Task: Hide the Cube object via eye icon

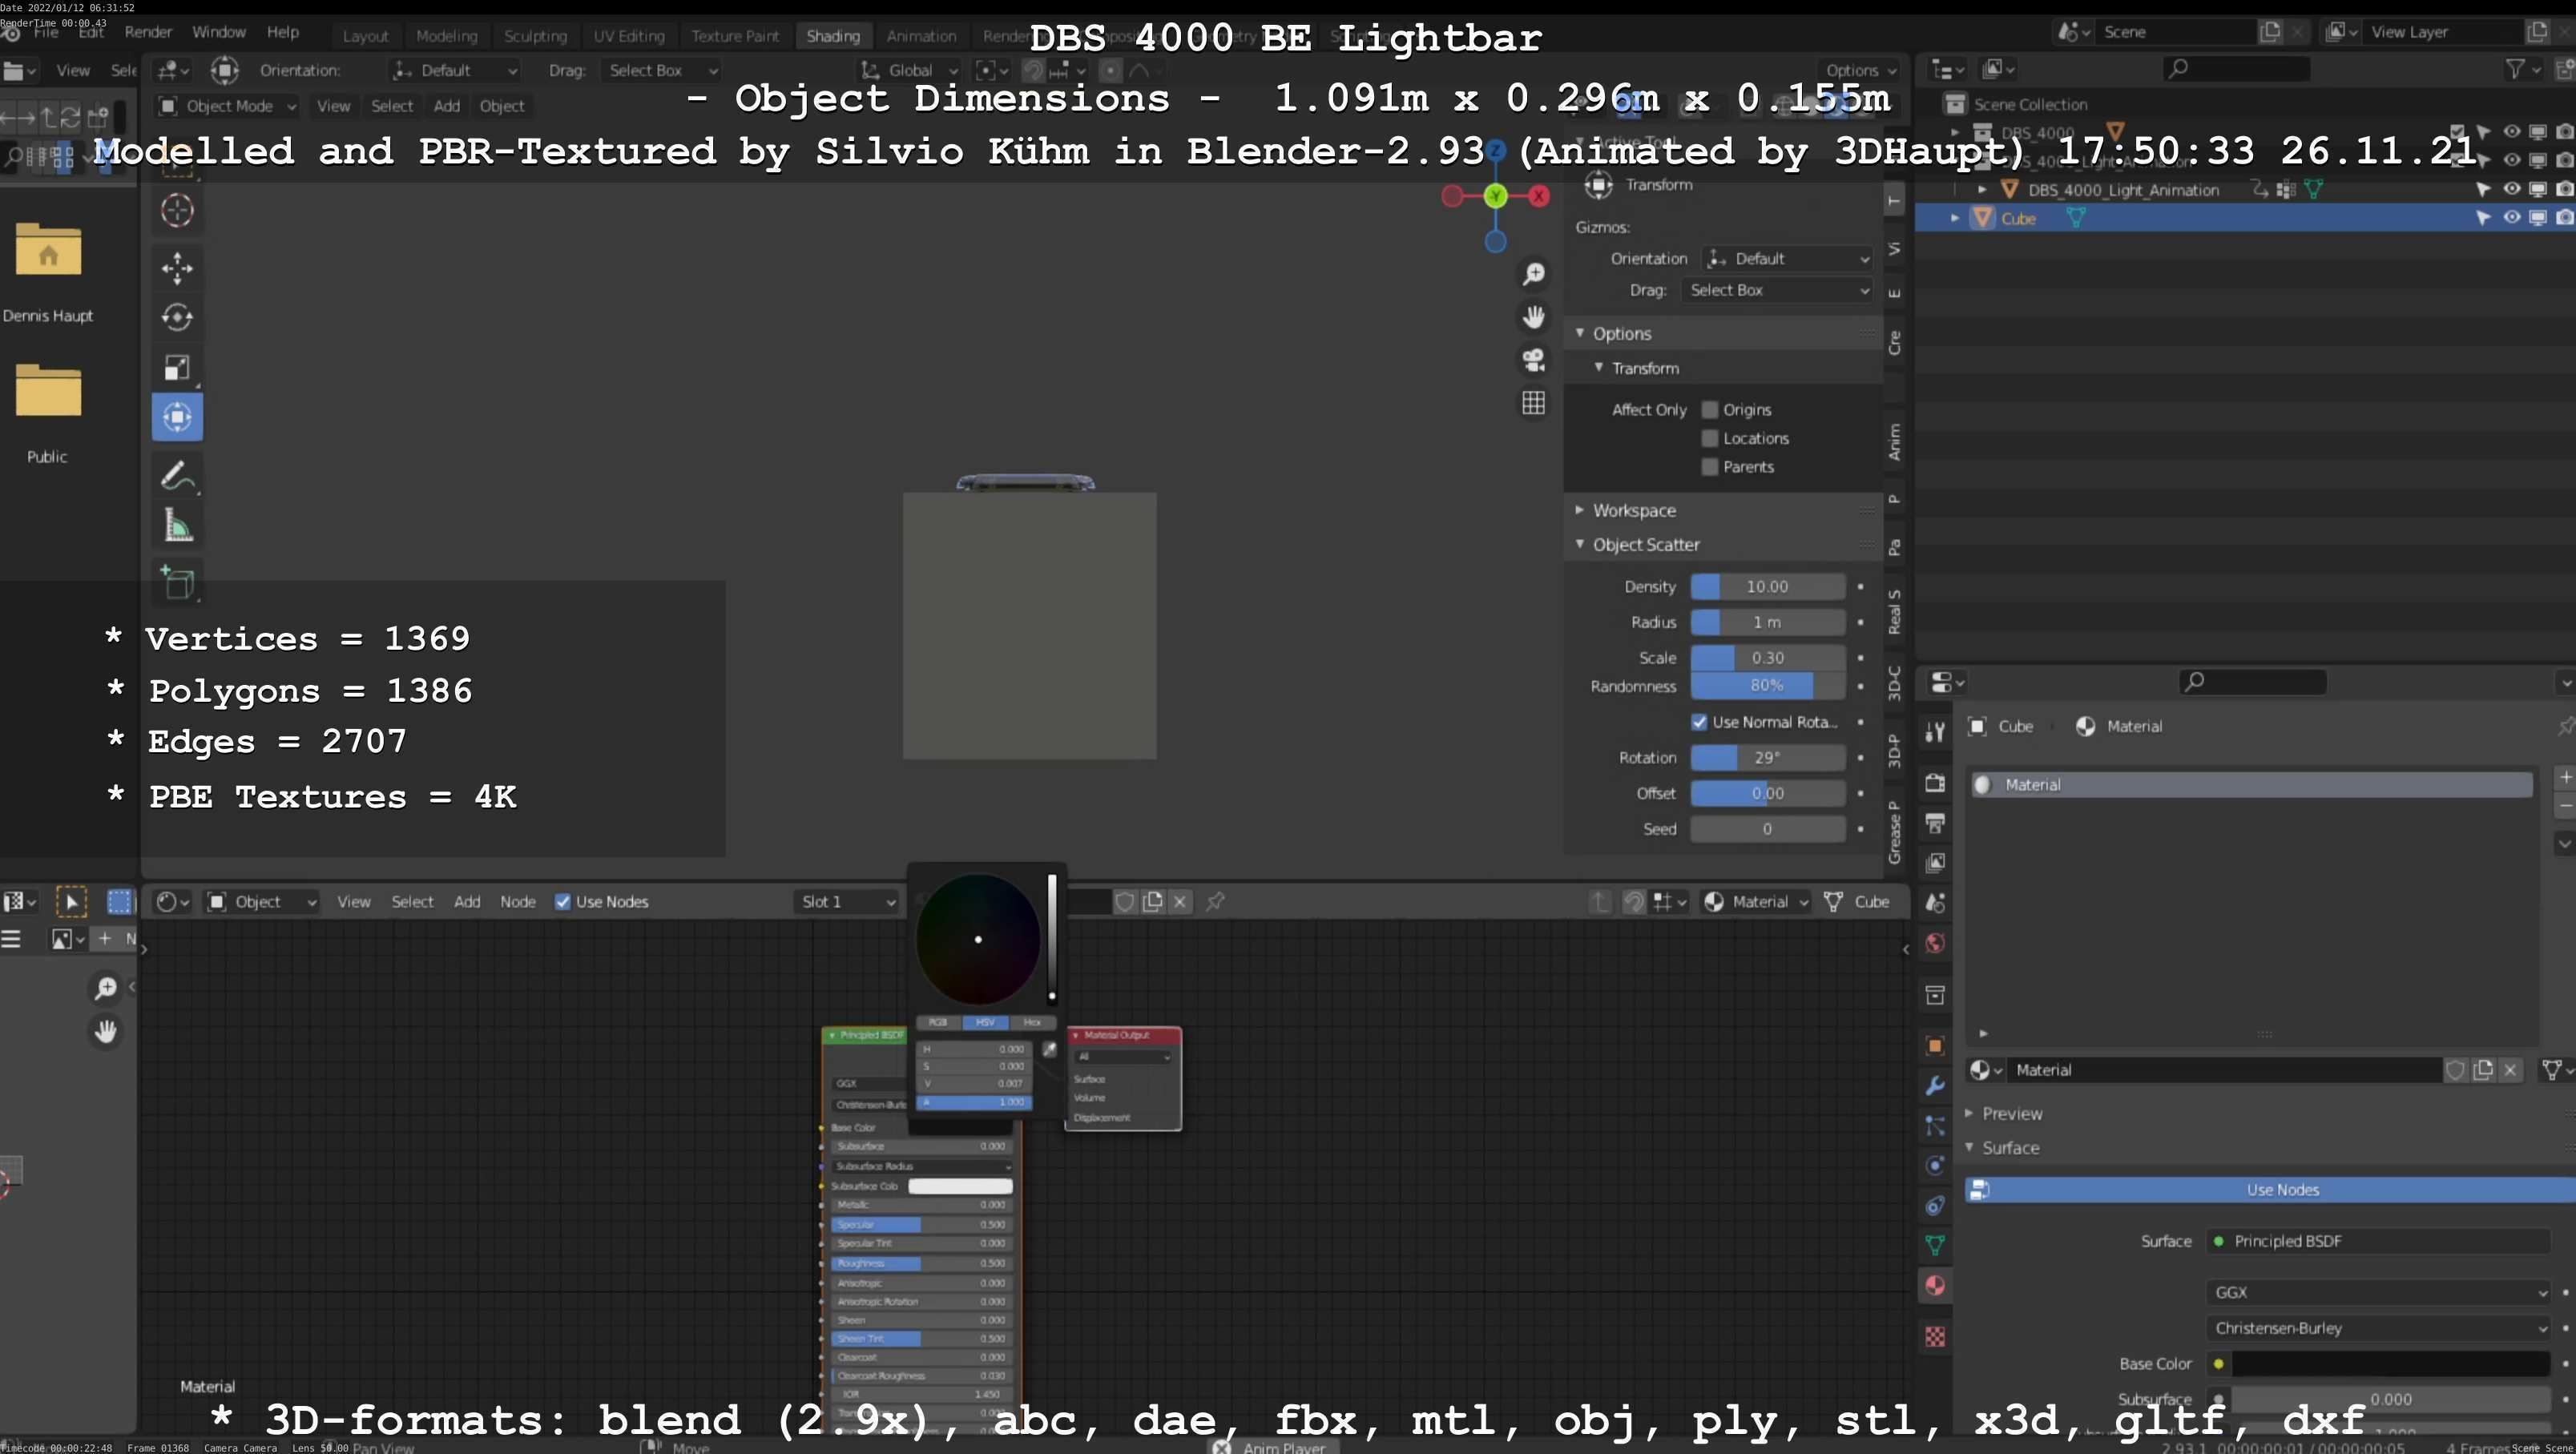Action: 2511,218
